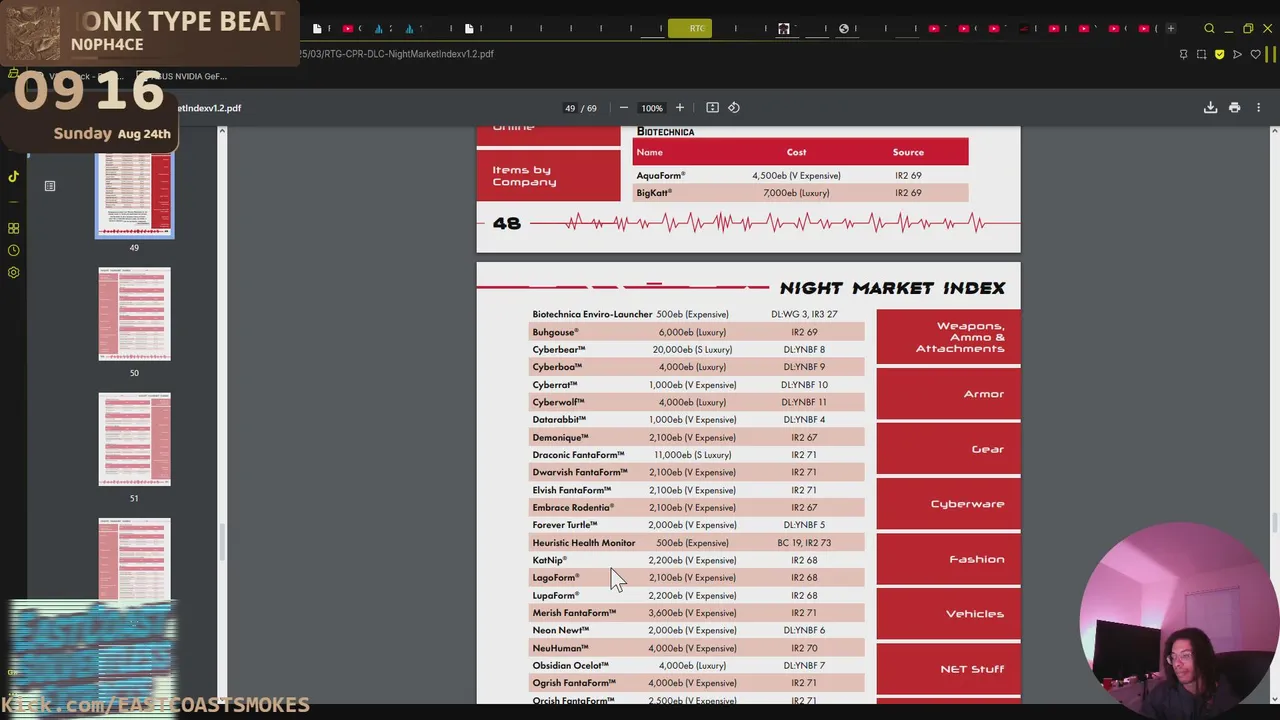Click the Biotechnica Enviro-Launcher entry
1280x720 pixels.
[x=592, y=314]
